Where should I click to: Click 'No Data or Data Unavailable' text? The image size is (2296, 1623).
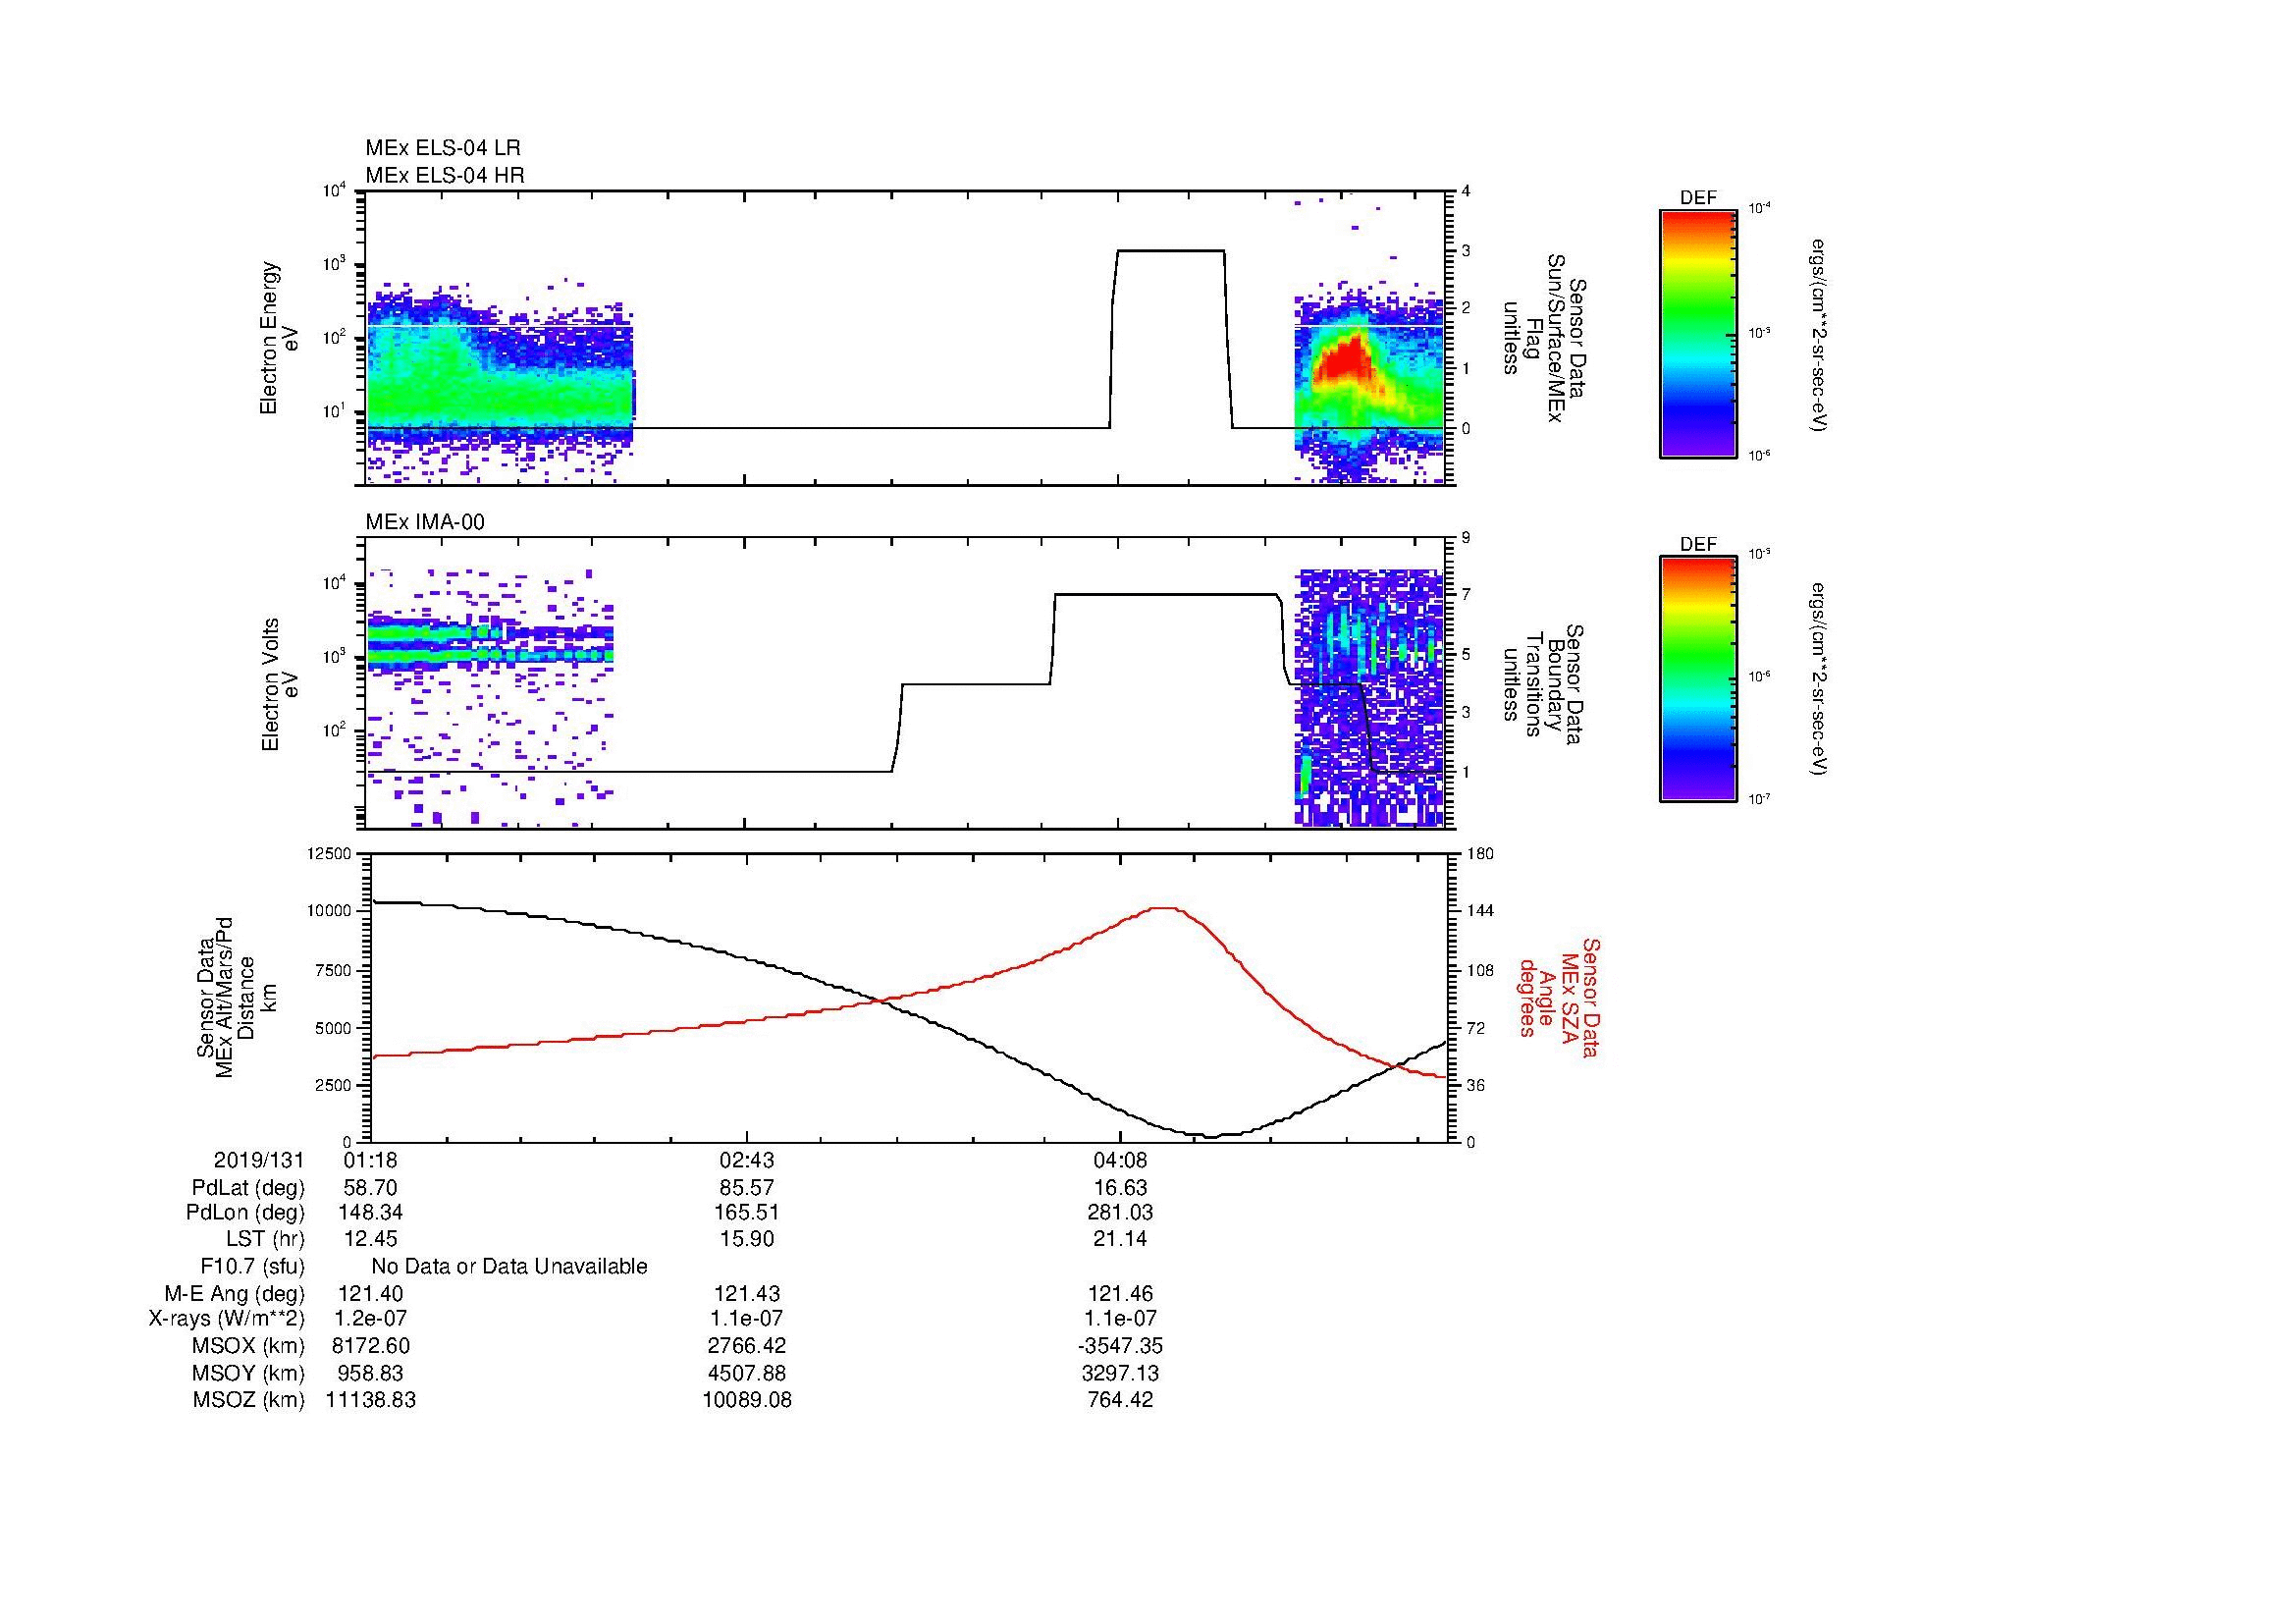pos(509,1267)
